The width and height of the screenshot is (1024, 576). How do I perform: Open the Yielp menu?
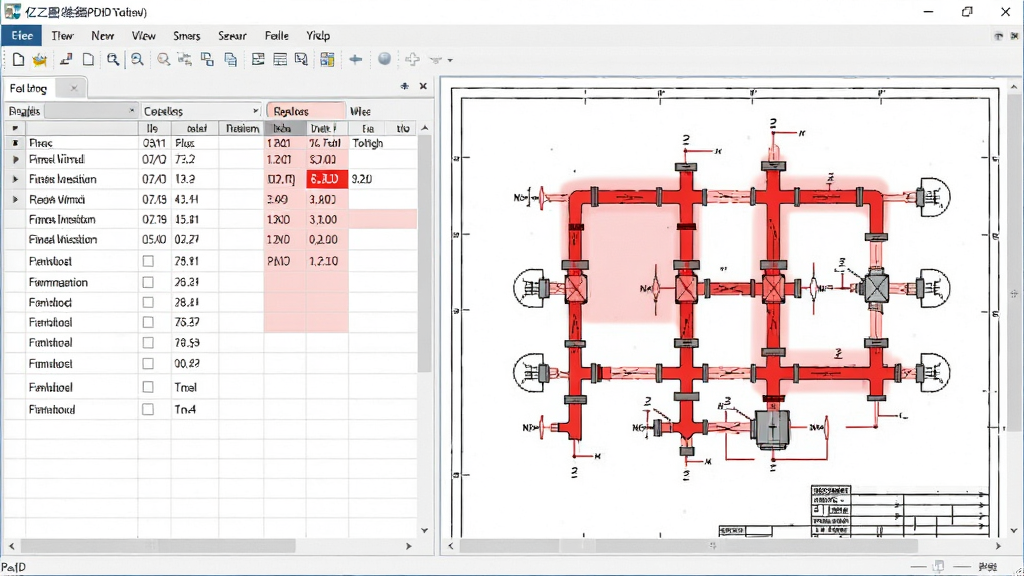coord(318,36)
